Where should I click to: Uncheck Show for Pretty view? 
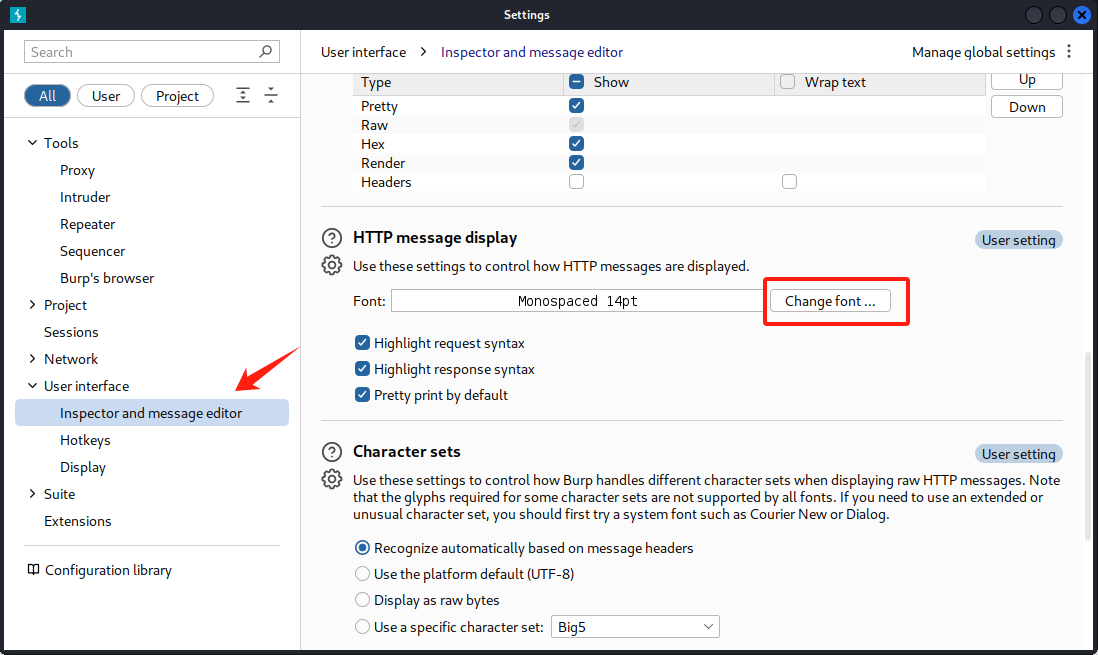click(576, 106)
